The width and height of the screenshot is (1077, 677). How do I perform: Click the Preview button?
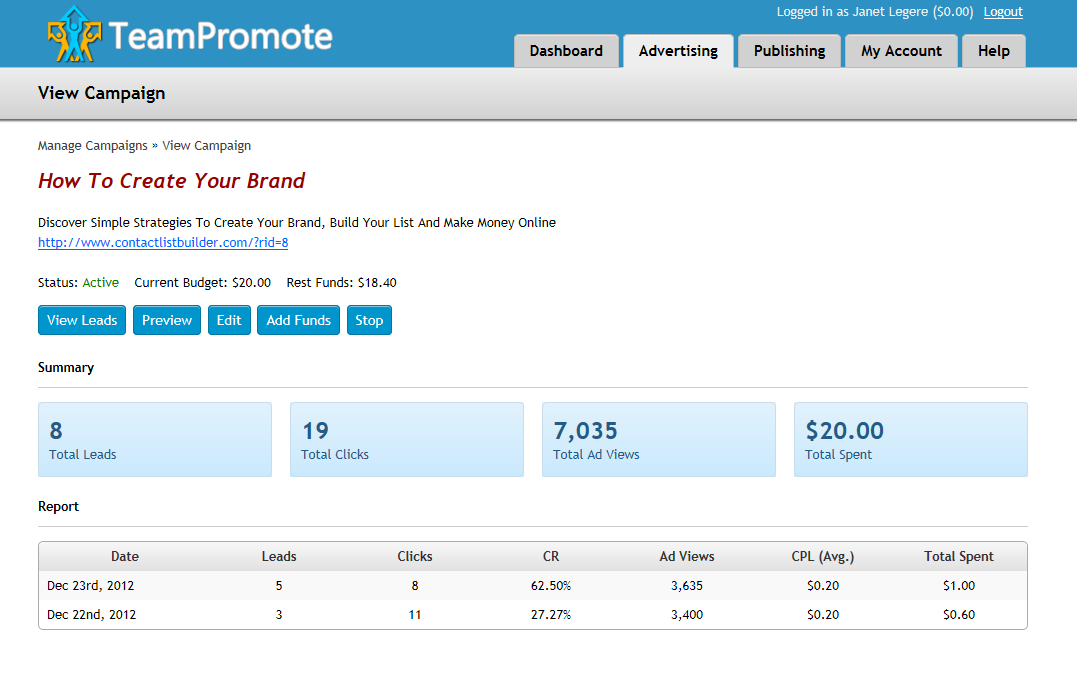pyautogui.click(x=167, y=320)
